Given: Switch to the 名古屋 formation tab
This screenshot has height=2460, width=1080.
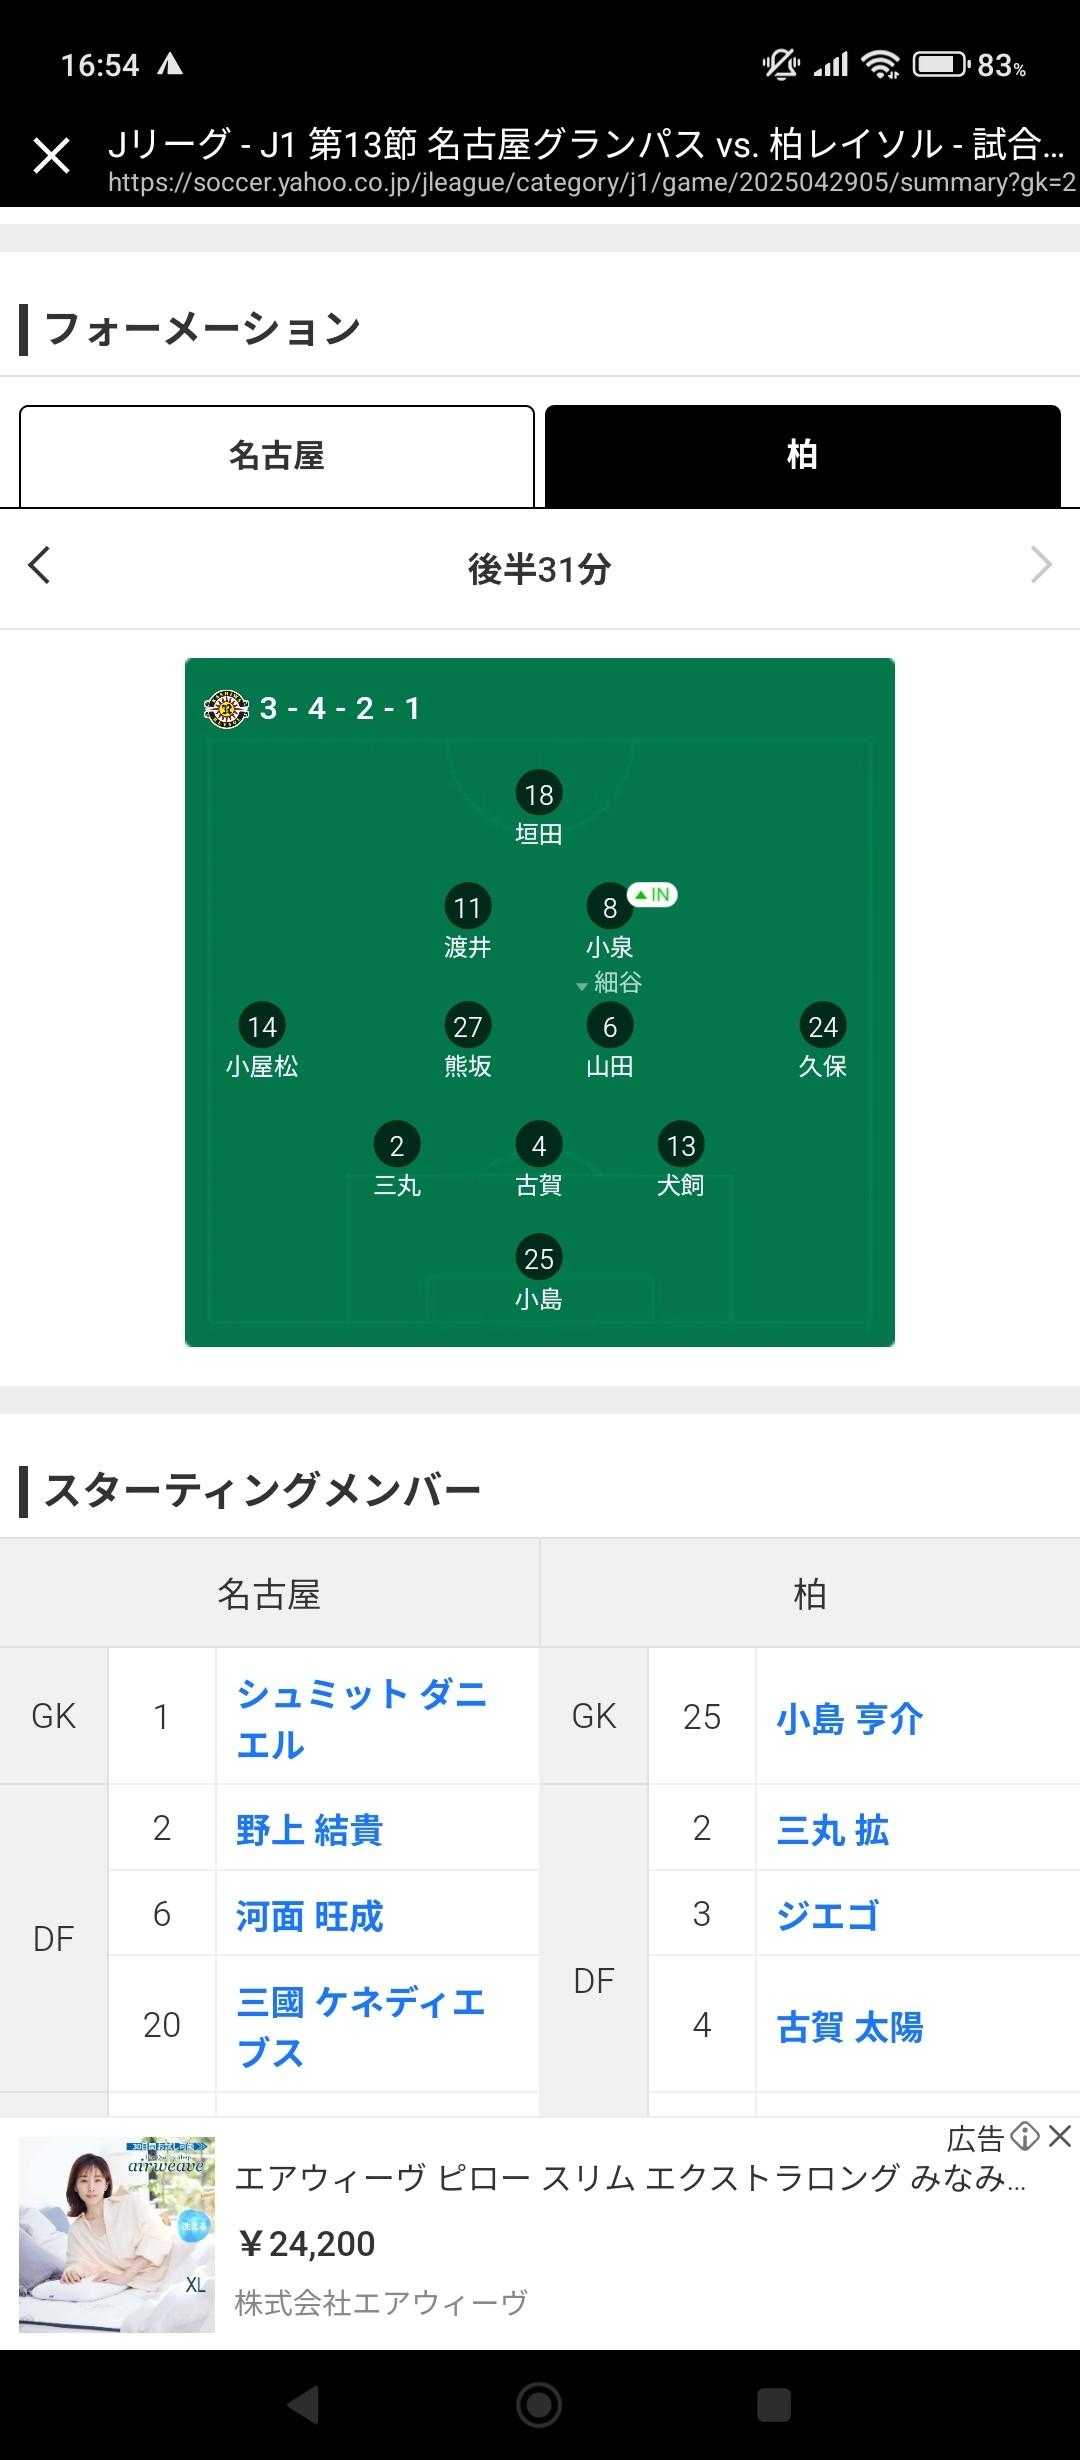Looking at the screenshot, I should pyautogui.click(x=277, y=456).
